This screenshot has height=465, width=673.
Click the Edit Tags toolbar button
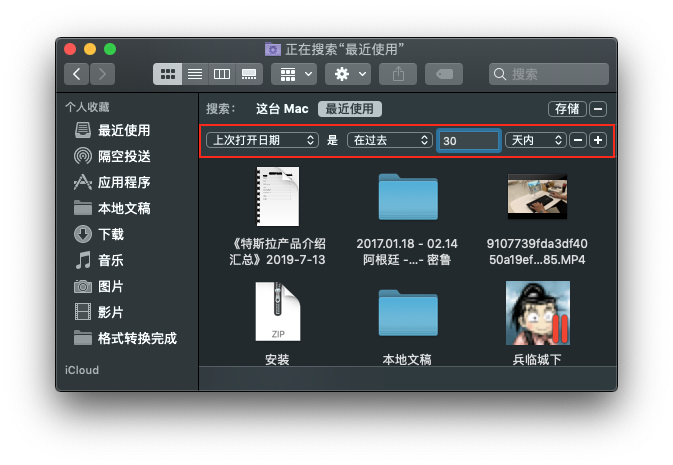coord(444,74)
